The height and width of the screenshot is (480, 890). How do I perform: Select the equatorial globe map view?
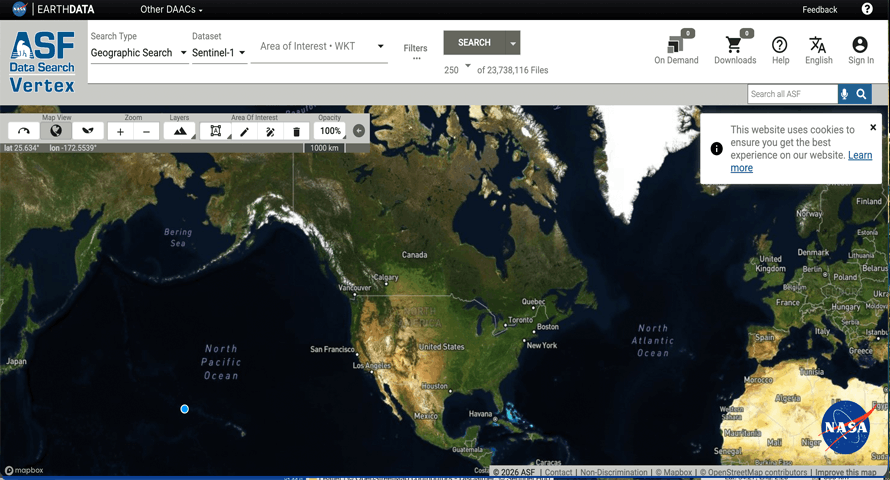[x=56, y=131]
